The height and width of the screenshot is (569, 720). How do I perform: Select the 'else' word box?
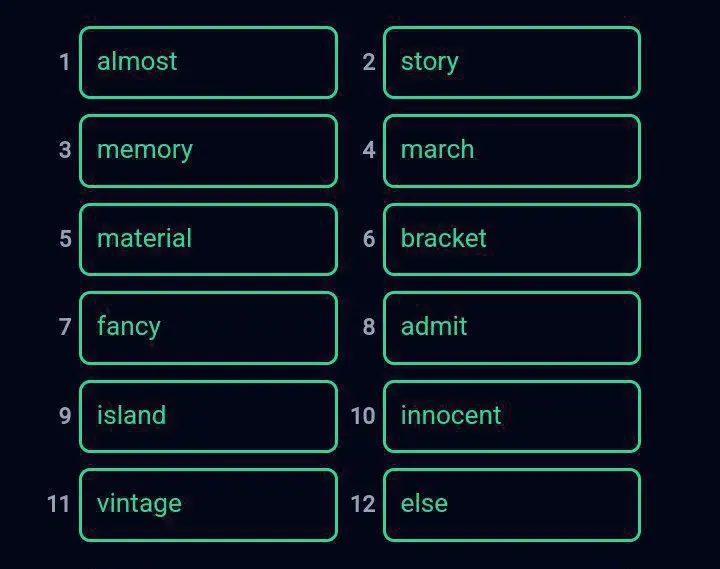512,505
